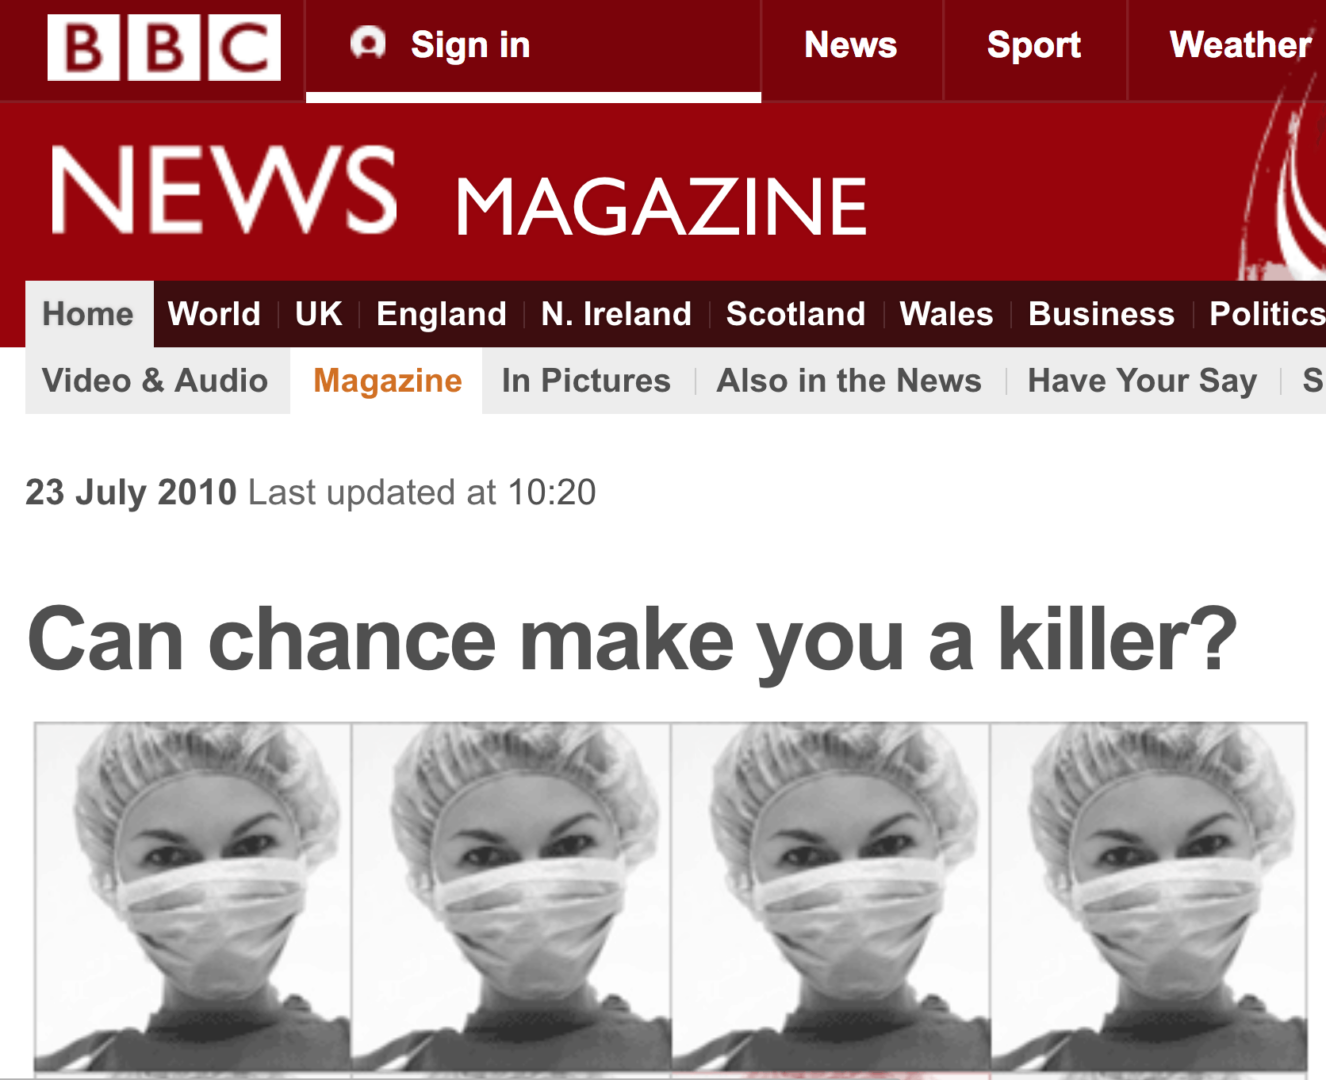Viewport: 1326px width, 1080px height.
Task: Select the Home navigation tab
Action: pos(88,314)
